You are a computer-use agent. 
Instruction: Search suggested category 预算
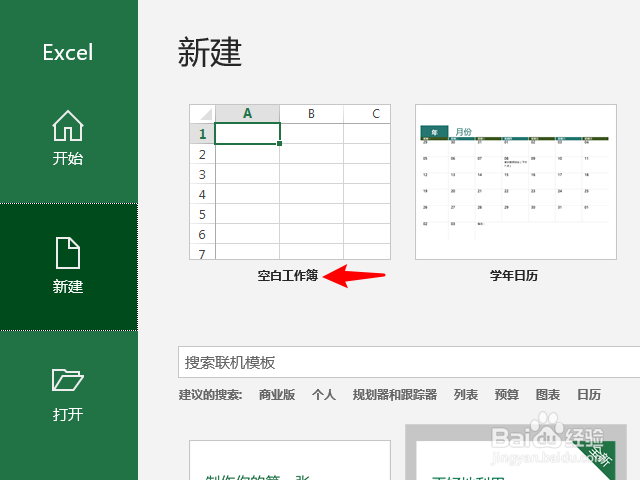click(507, 395)
